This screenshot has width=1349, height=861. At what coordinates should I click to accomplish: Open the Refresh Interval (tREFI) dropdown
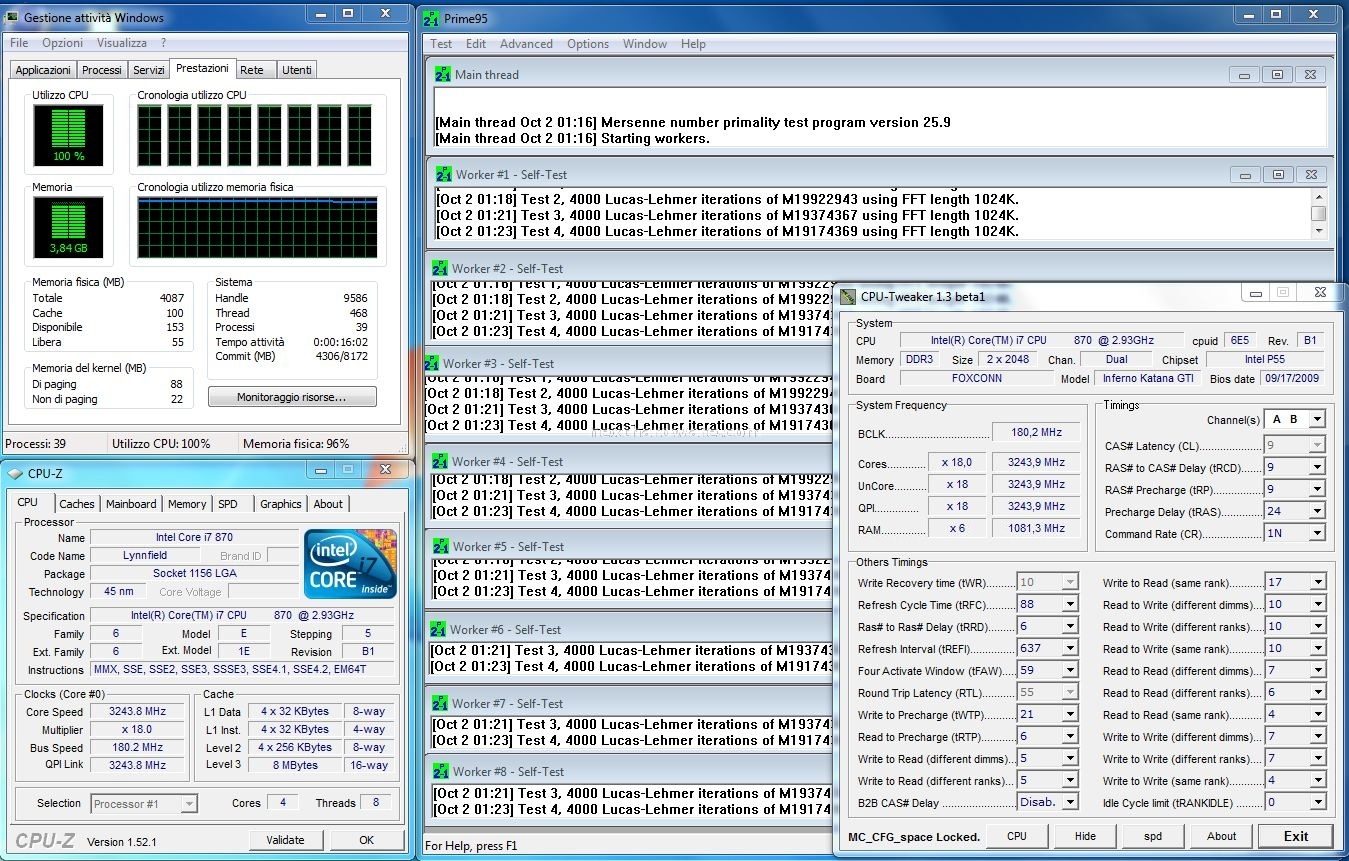pos(1070,648)
